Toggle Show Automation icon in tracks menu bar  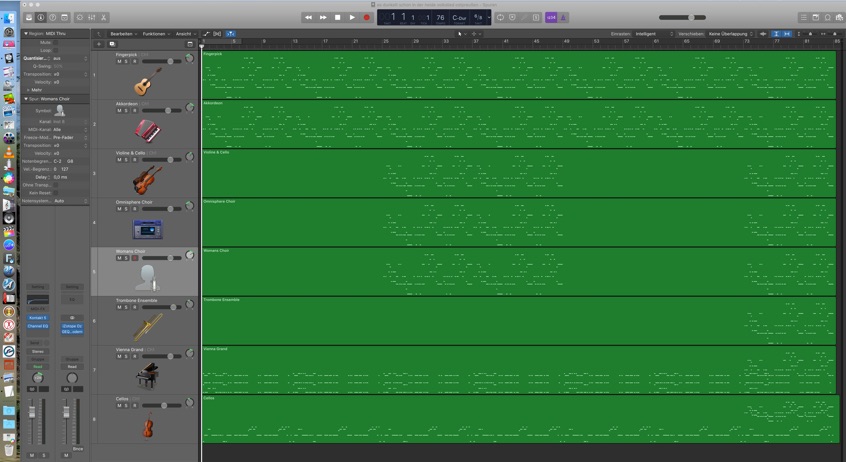206,33
